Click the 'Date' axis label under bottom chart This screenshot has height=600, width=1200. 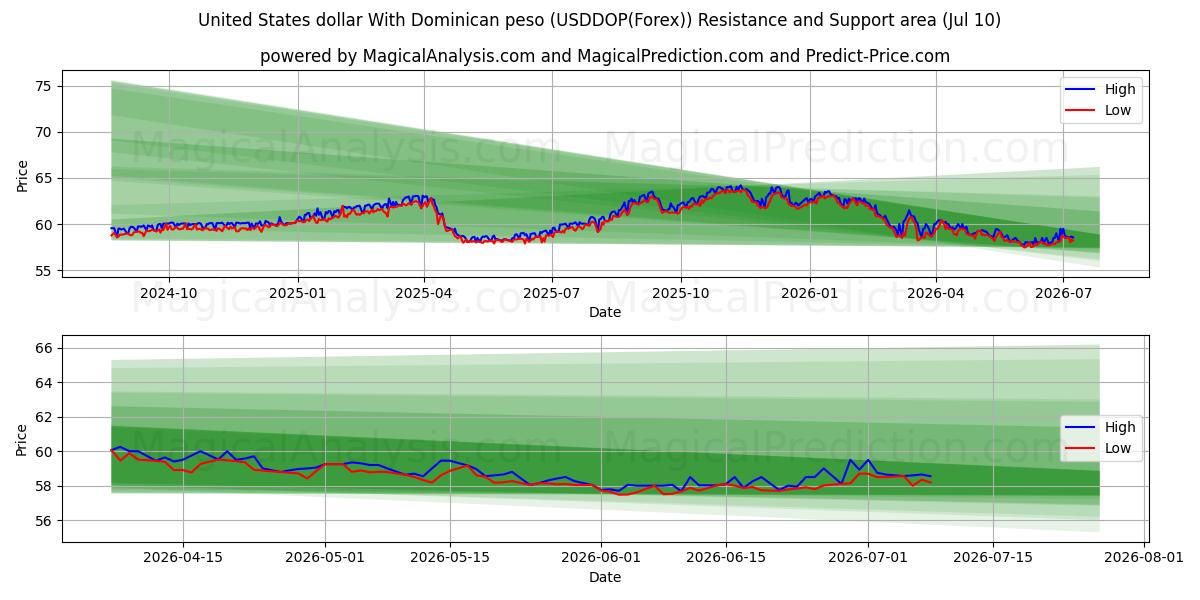pos(605,577)
